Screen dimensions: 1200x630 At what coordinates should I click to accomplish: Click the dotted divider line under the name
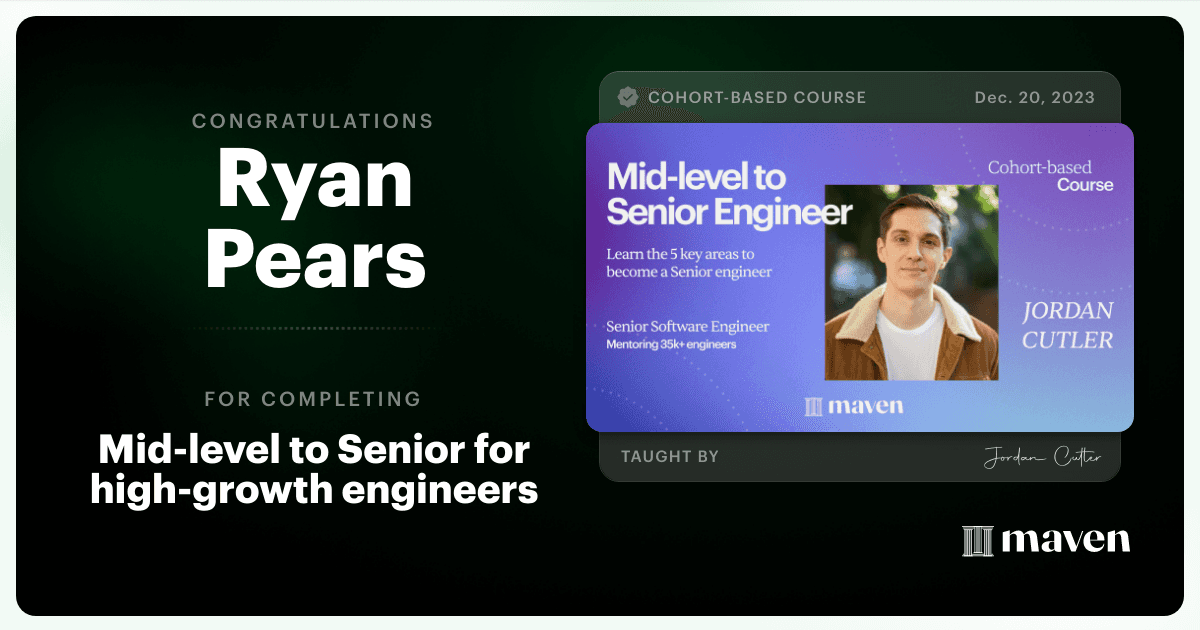click(x=313, y=328)
